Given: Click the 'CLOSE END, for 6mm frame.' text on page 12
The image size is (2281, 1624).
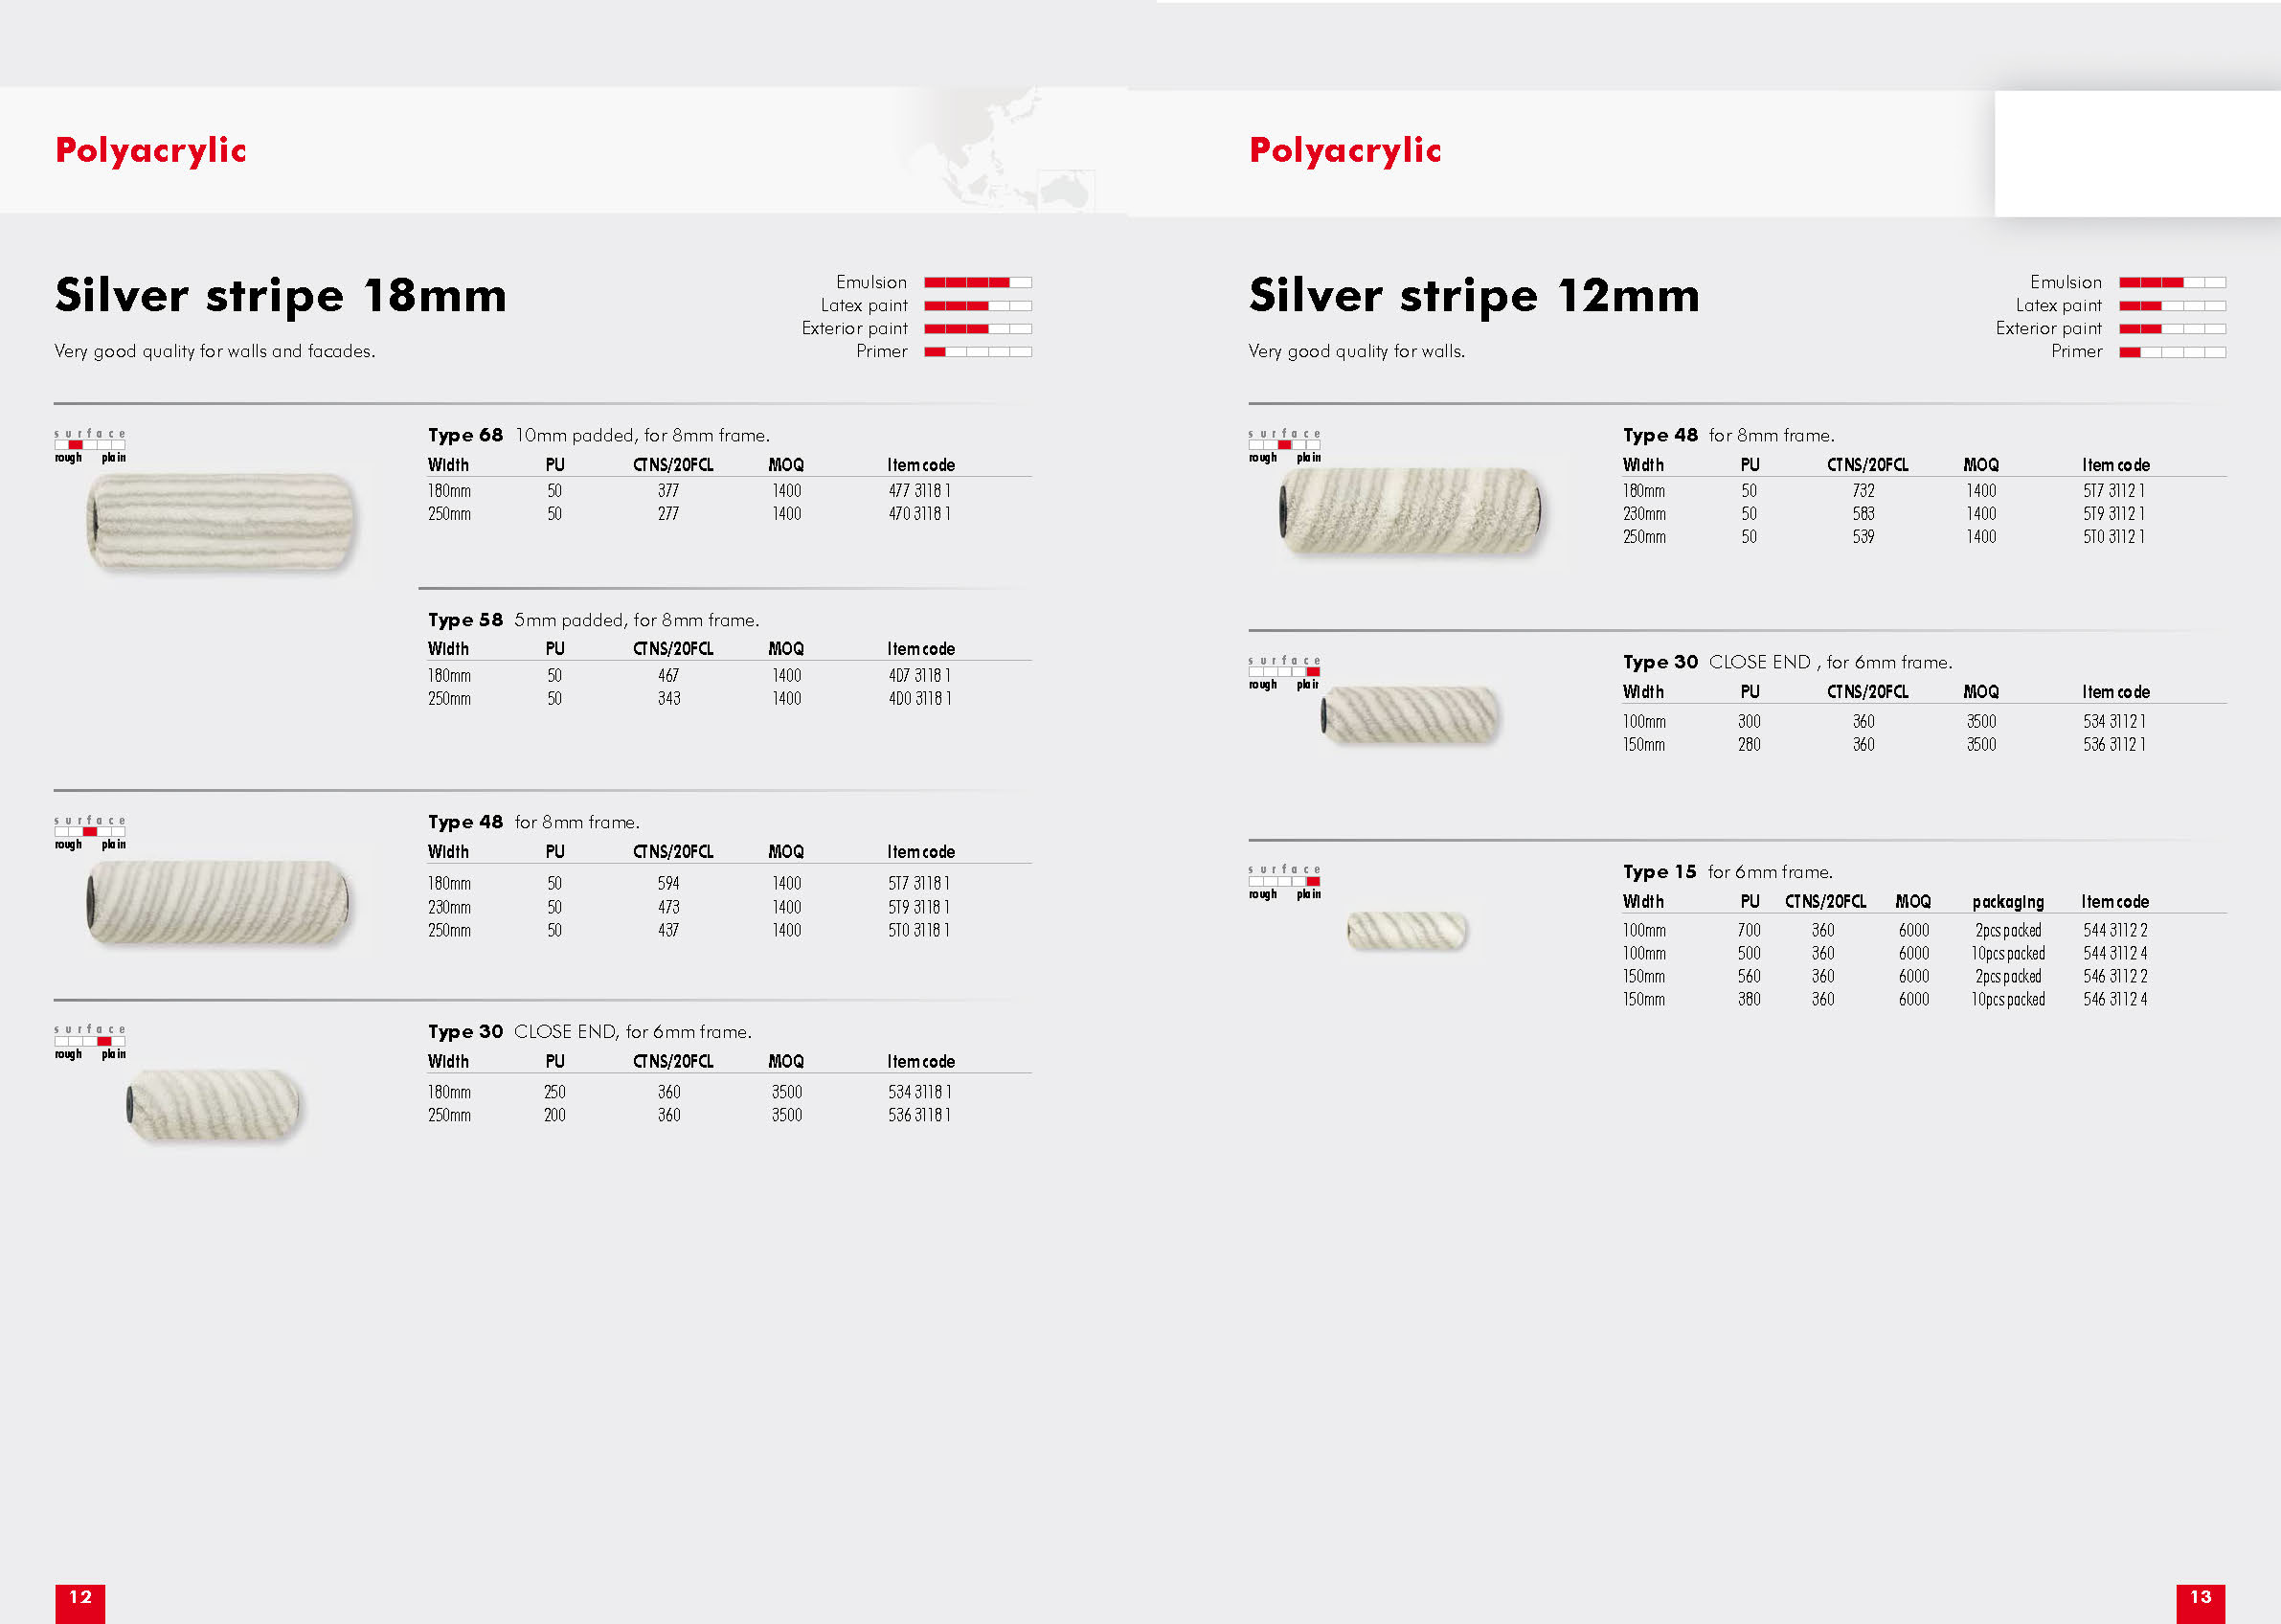Looking at the screenshot, I should pyautogui.click(x=633, y=1032).
